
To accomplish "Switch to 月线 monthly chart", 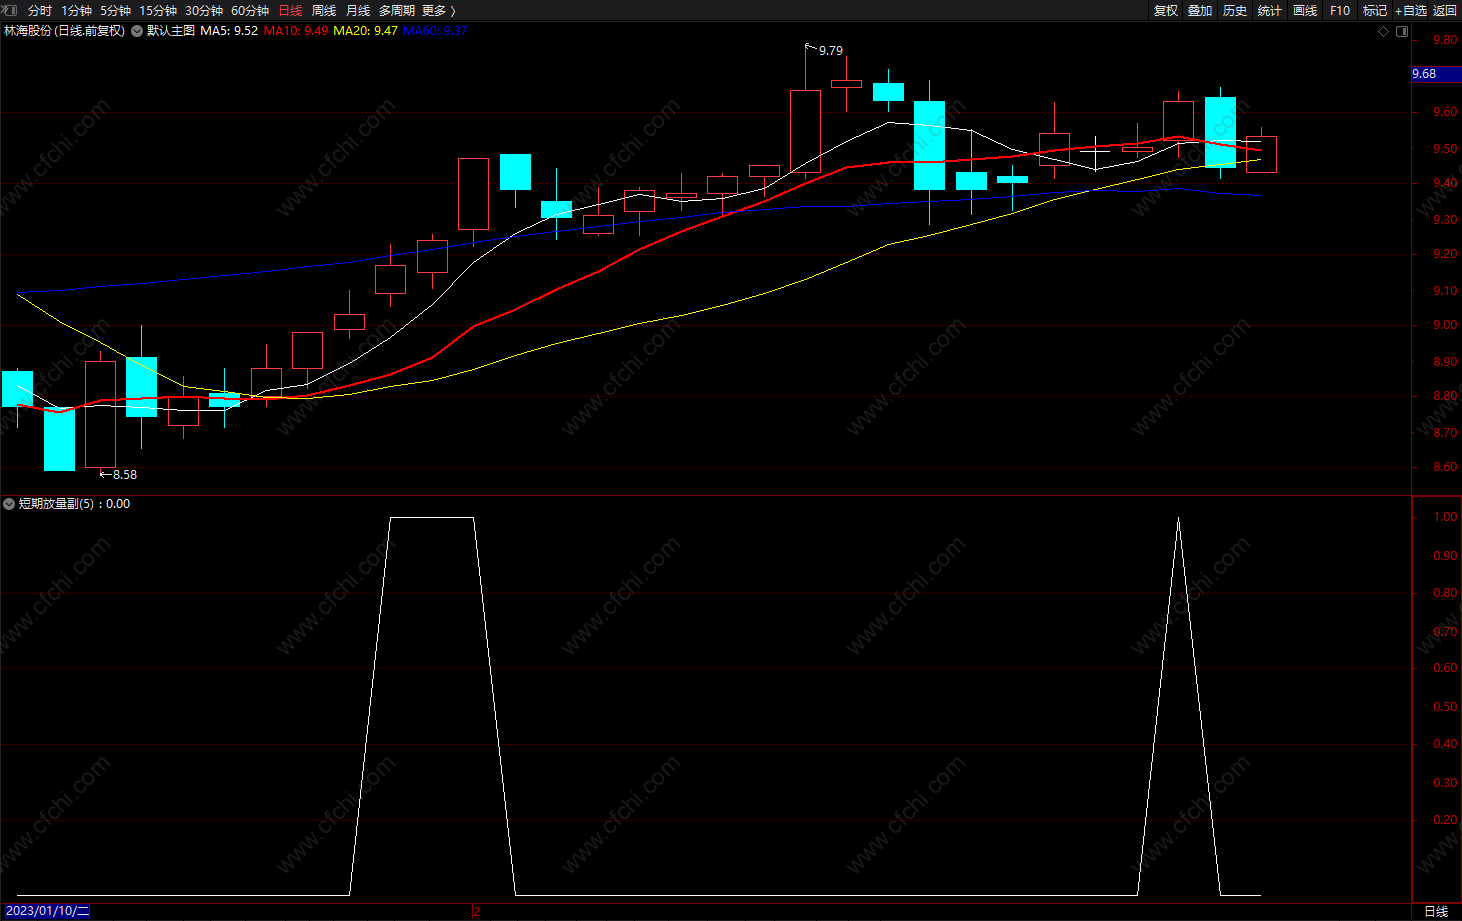I will 358,11.
